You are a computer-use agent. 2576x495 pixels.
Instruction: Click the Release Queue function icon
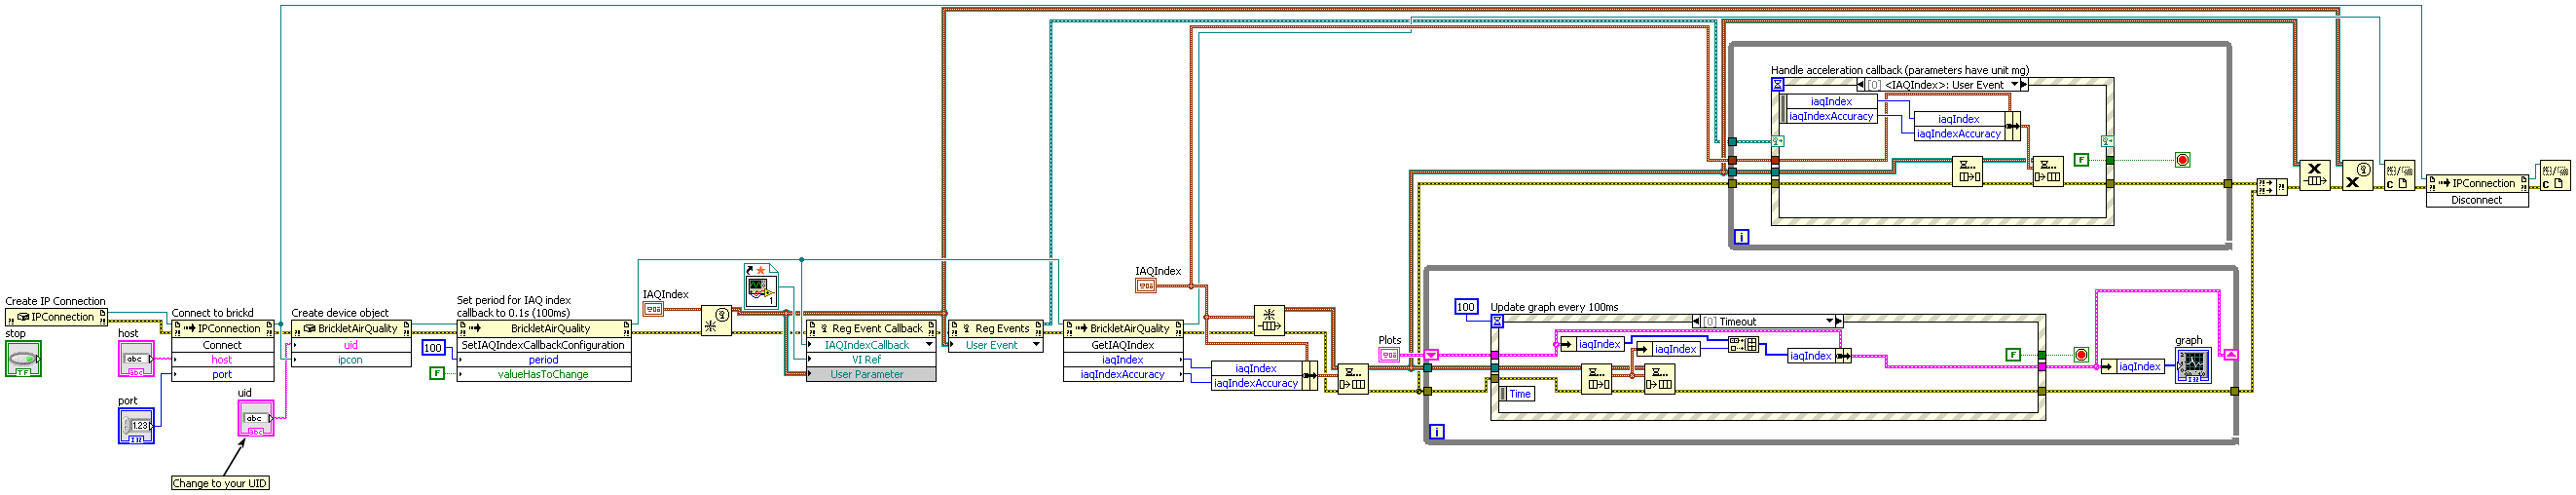pyautogui.click(x=2314, y=175)
